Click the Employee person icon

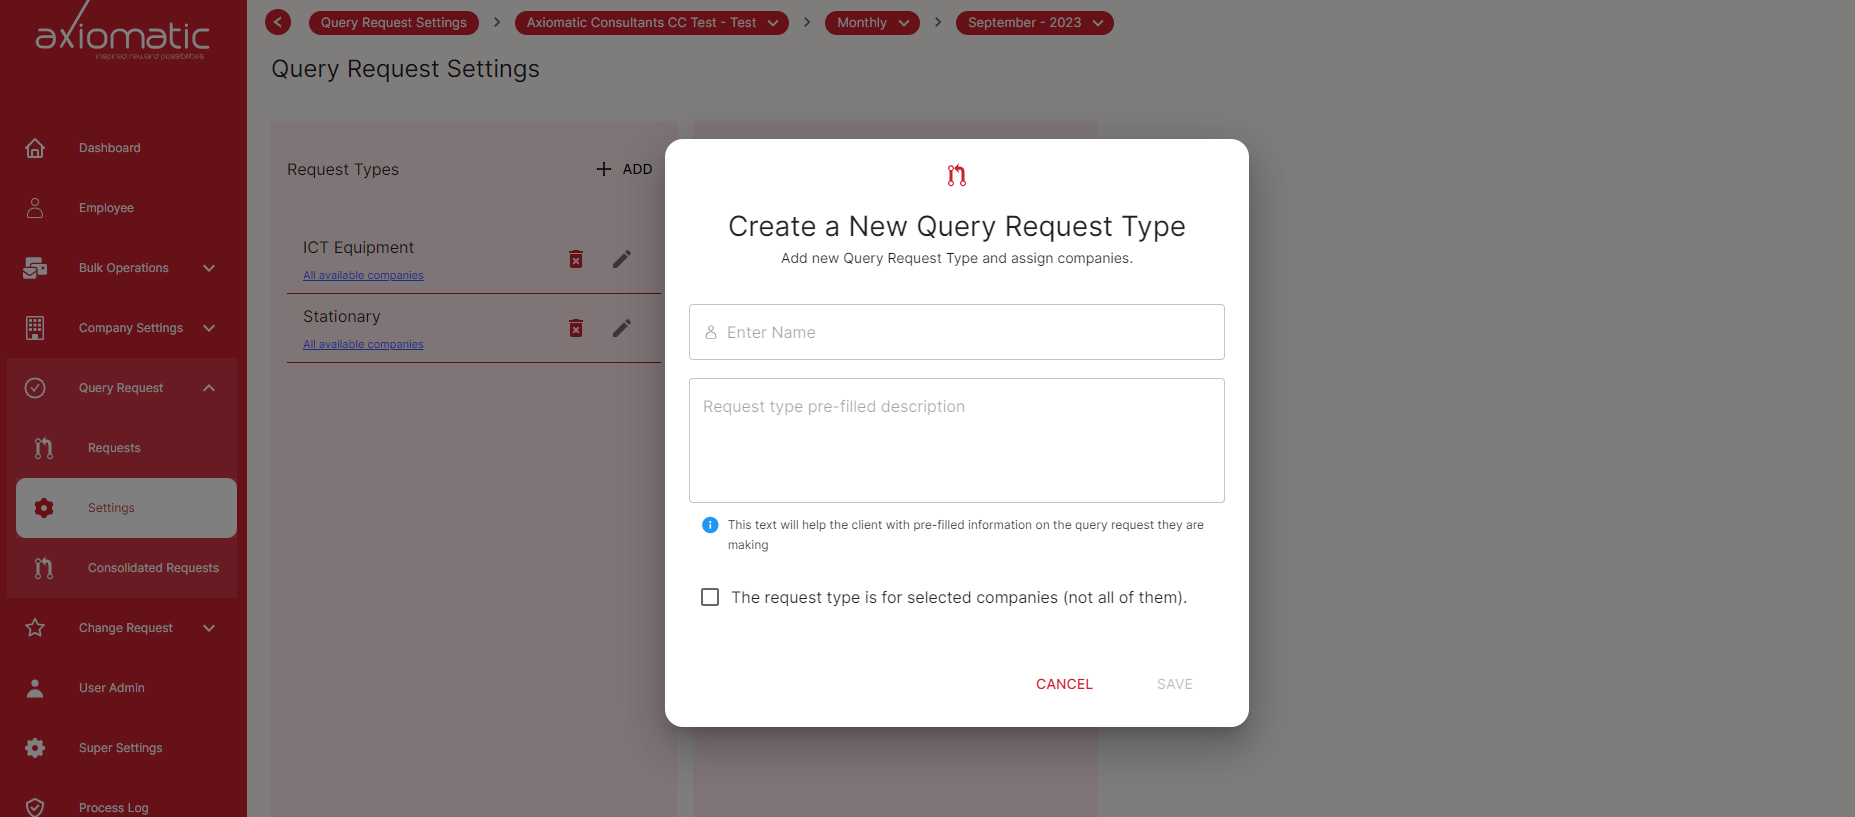(35, 208)
